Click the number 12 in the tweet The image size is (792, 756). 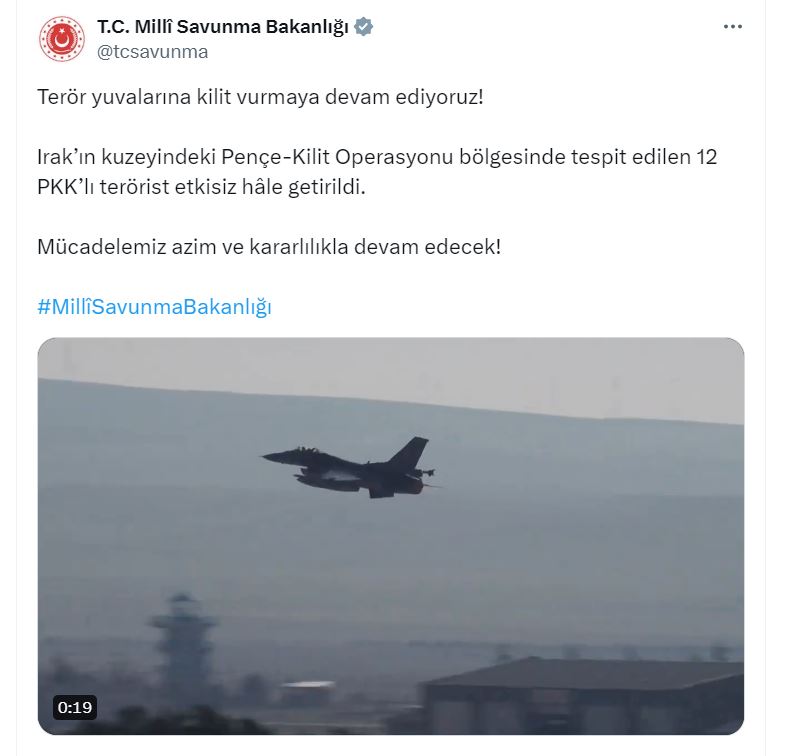tap(707, 157)
